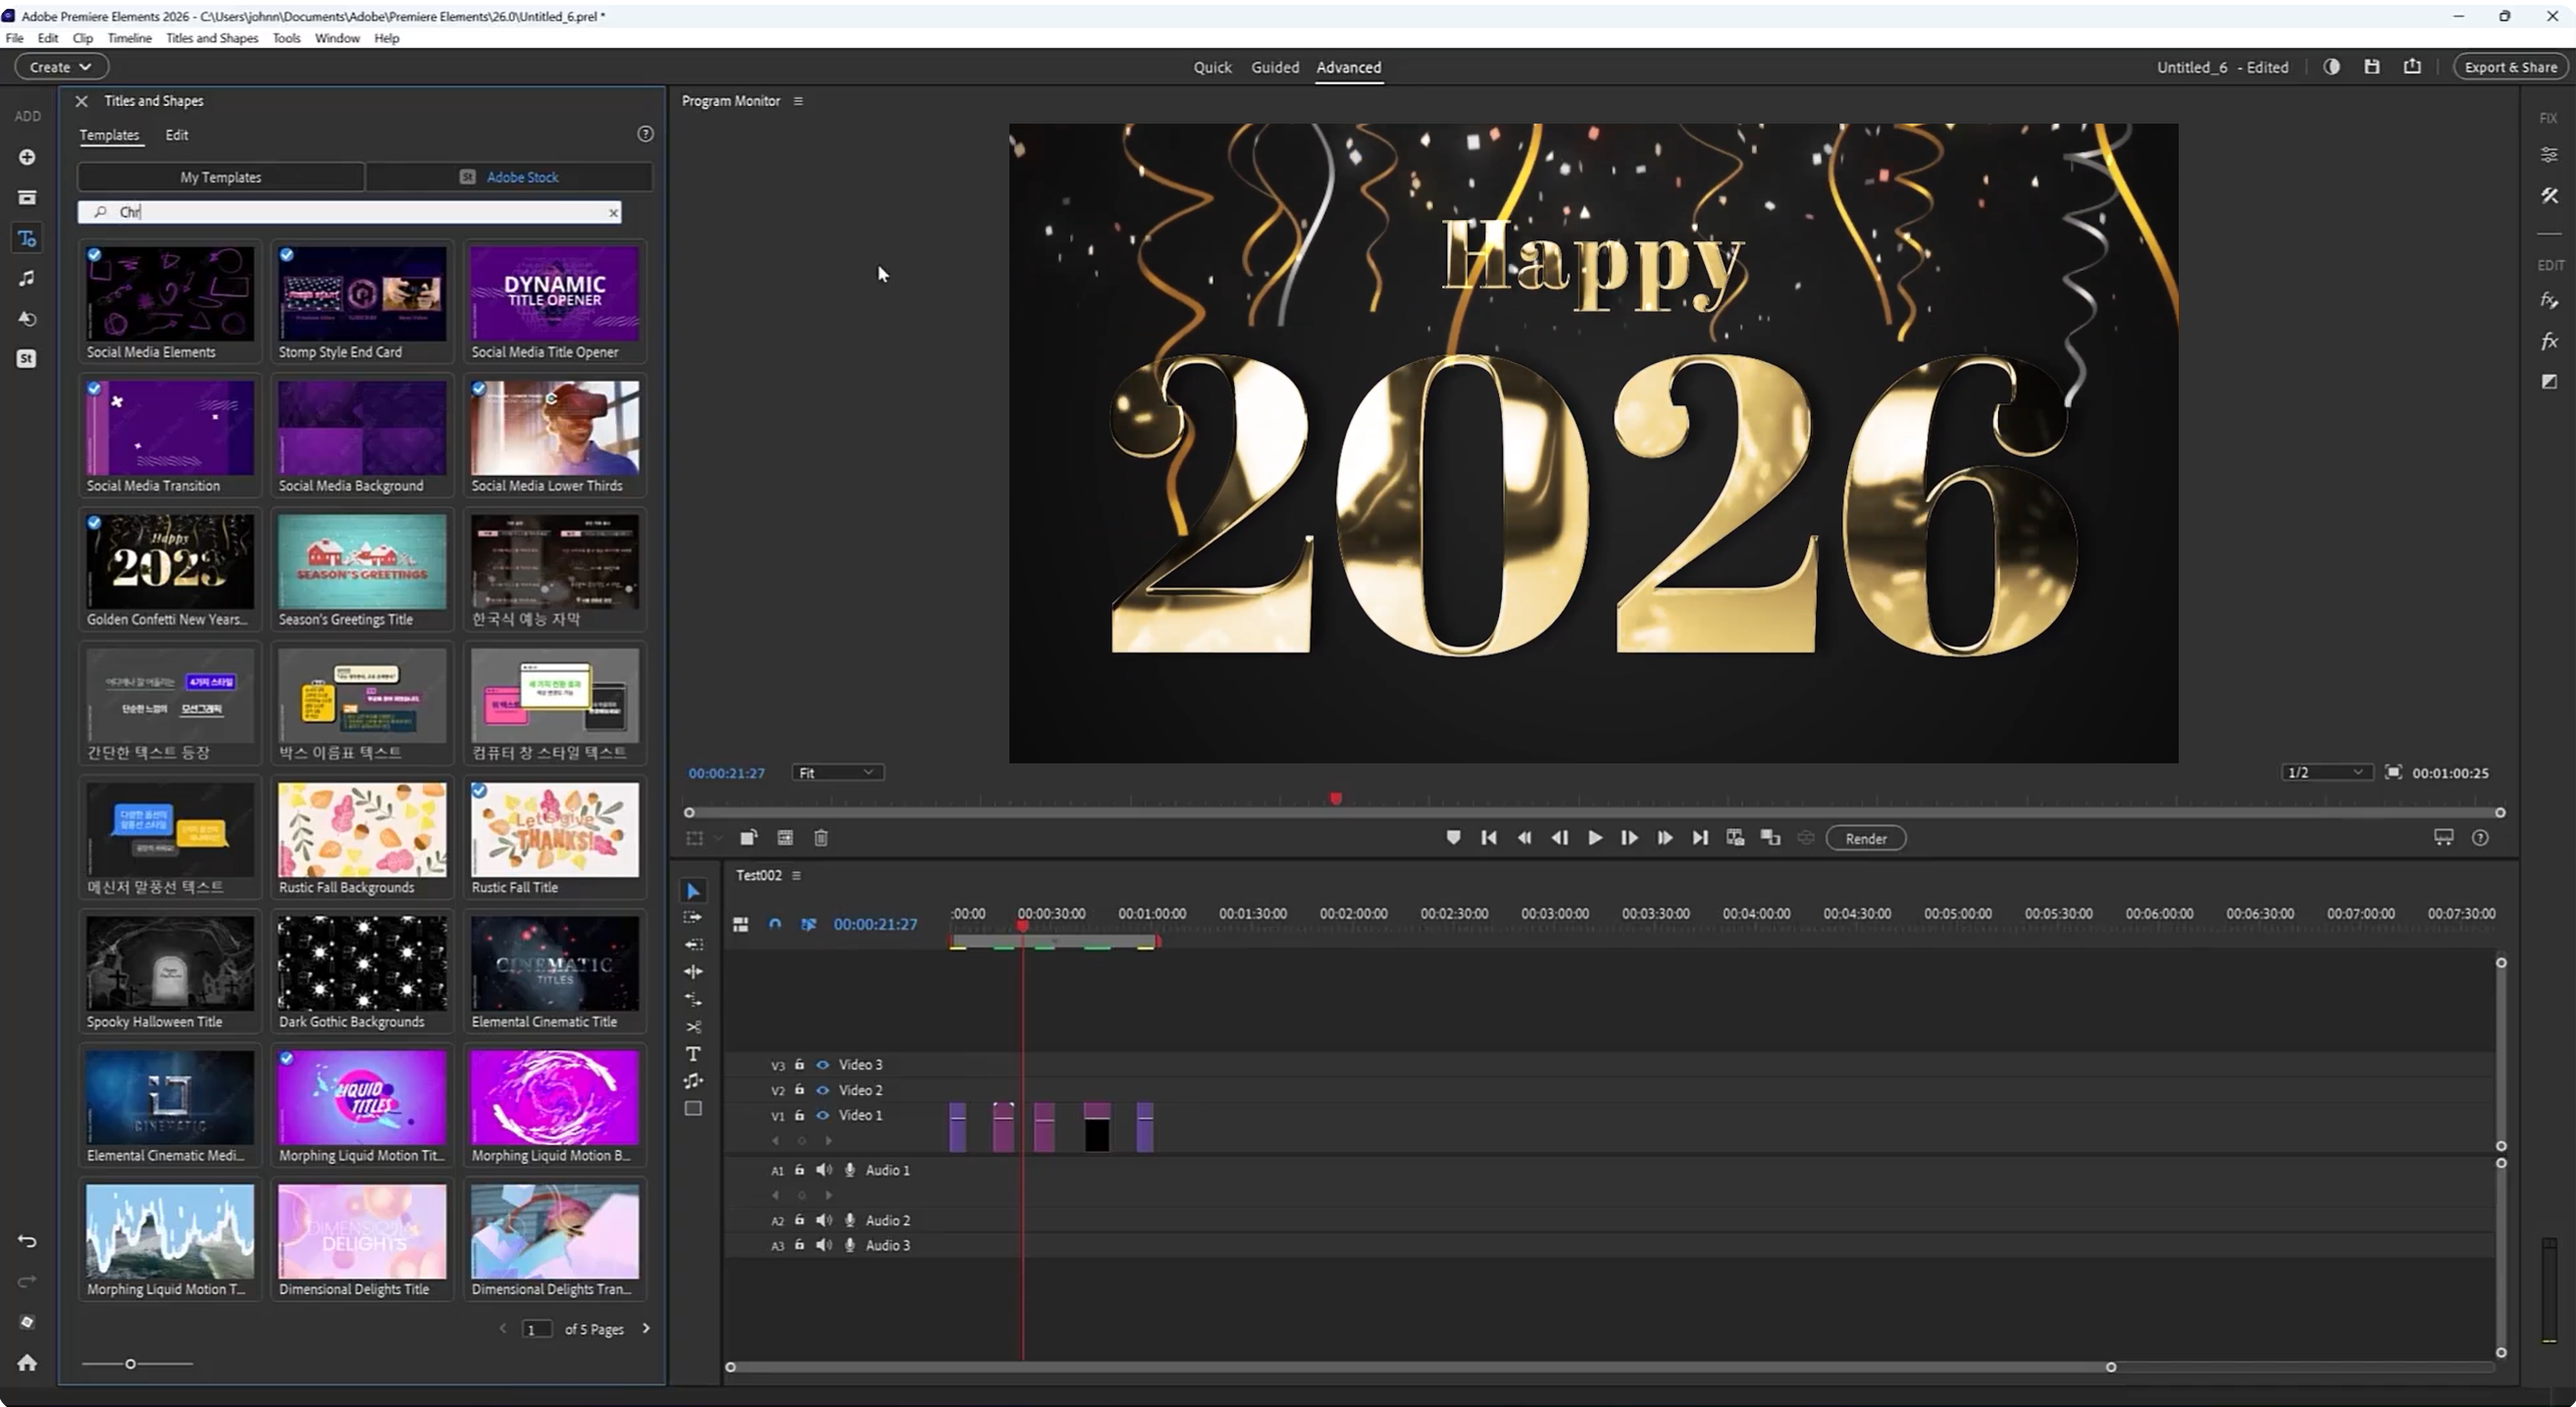Click the Render button
This screenshot has height=1407, width=2576.
coord(1865,838)
